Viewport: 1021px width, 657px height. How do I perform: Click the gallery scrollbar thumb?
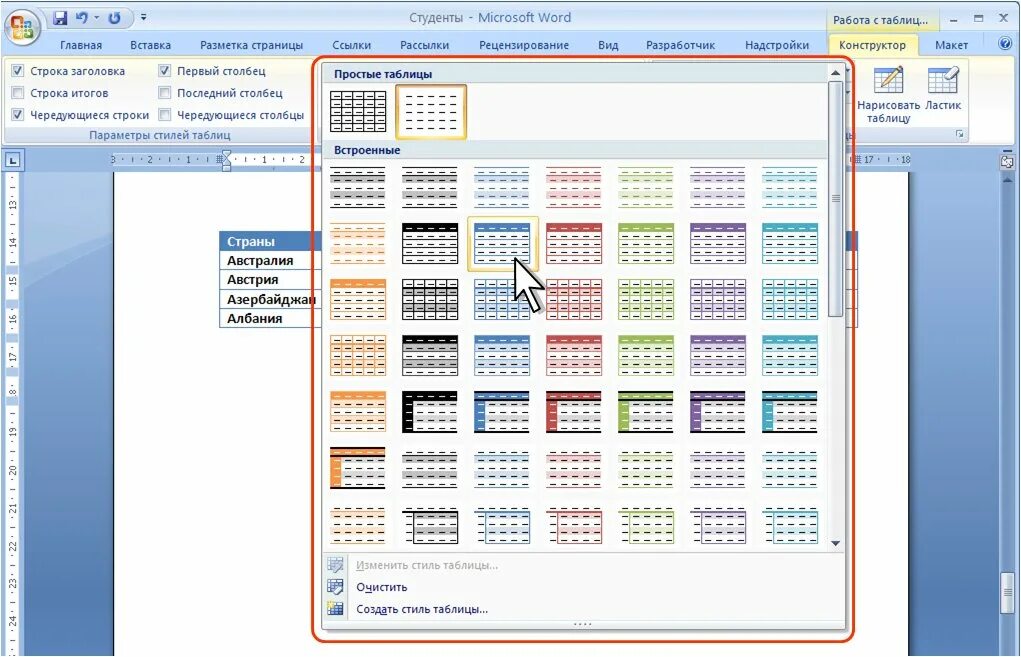pyautogui.click(x=835, y=199)
